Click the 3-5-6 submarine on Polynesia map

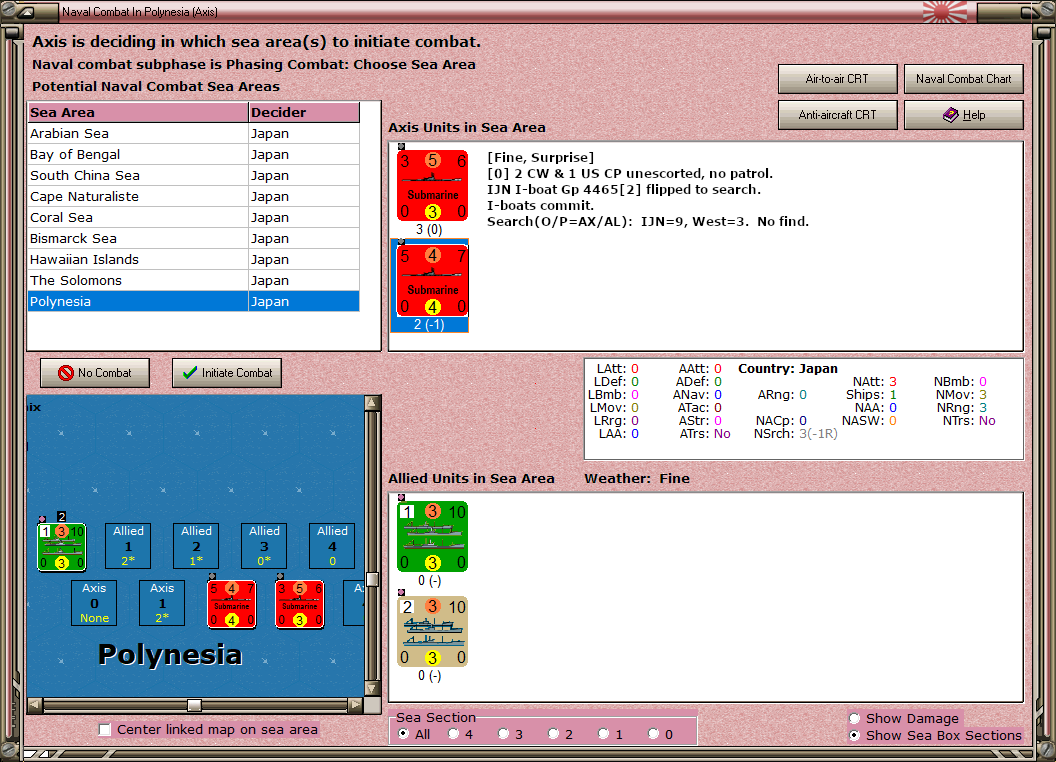[x=300, y=604]
